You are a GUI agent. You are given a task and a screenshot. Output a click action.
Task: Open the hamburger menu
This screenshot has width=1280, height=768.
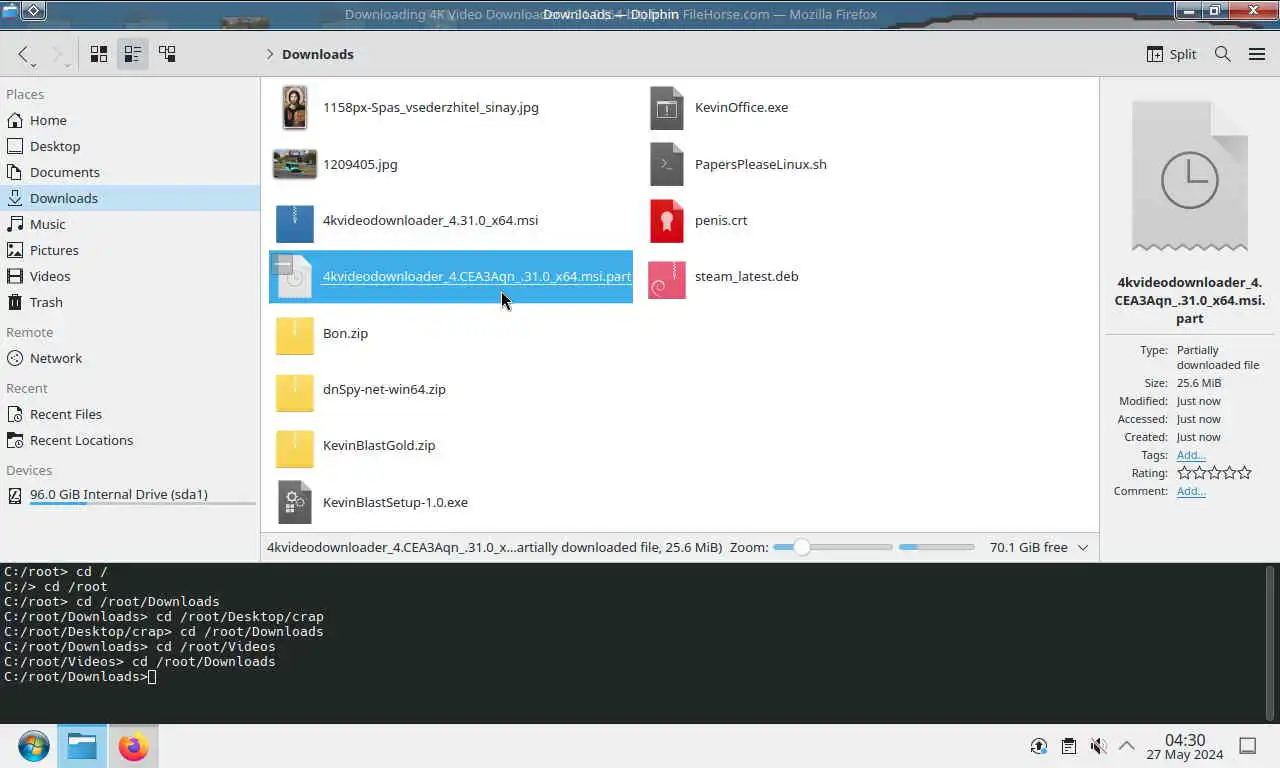1257,54
